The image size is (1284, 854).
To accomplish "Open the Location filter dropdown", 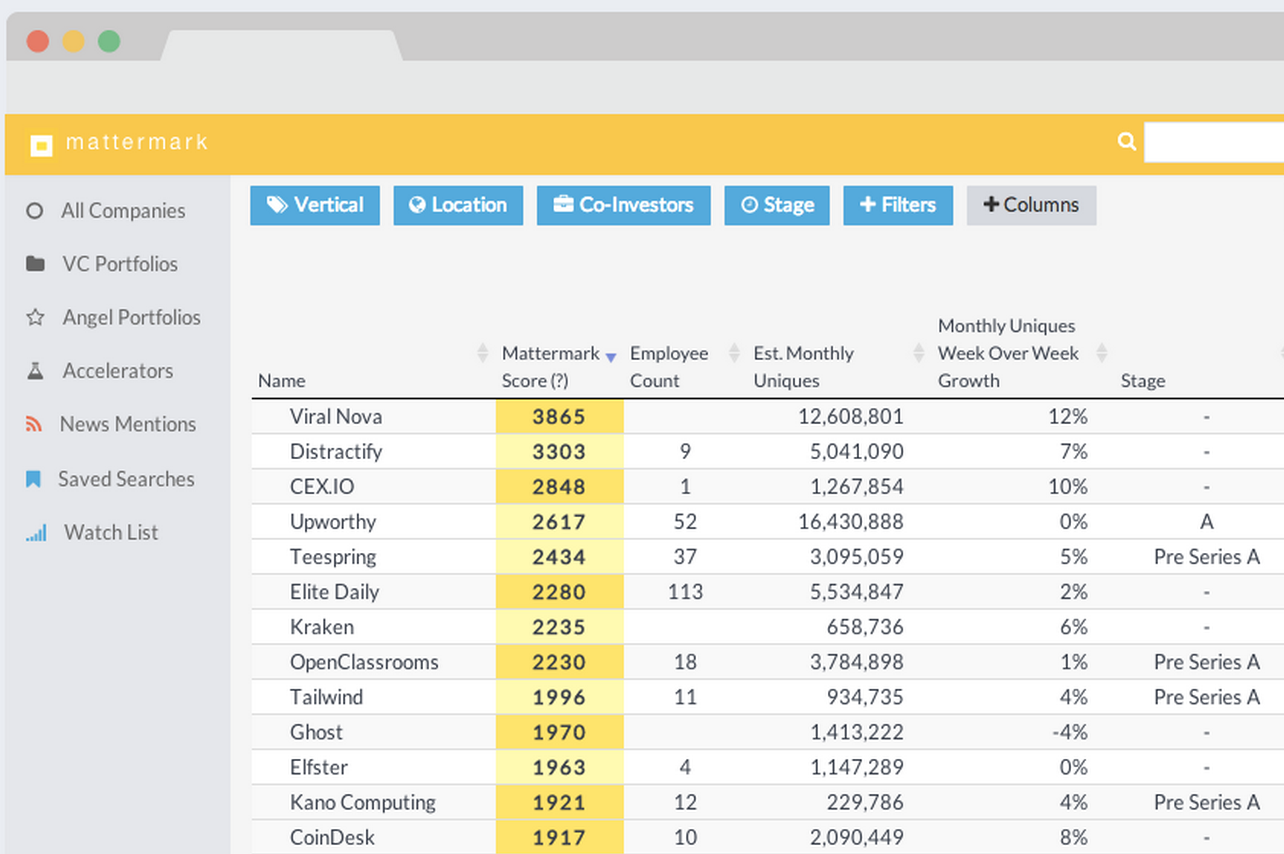I will tap(457, 205).
